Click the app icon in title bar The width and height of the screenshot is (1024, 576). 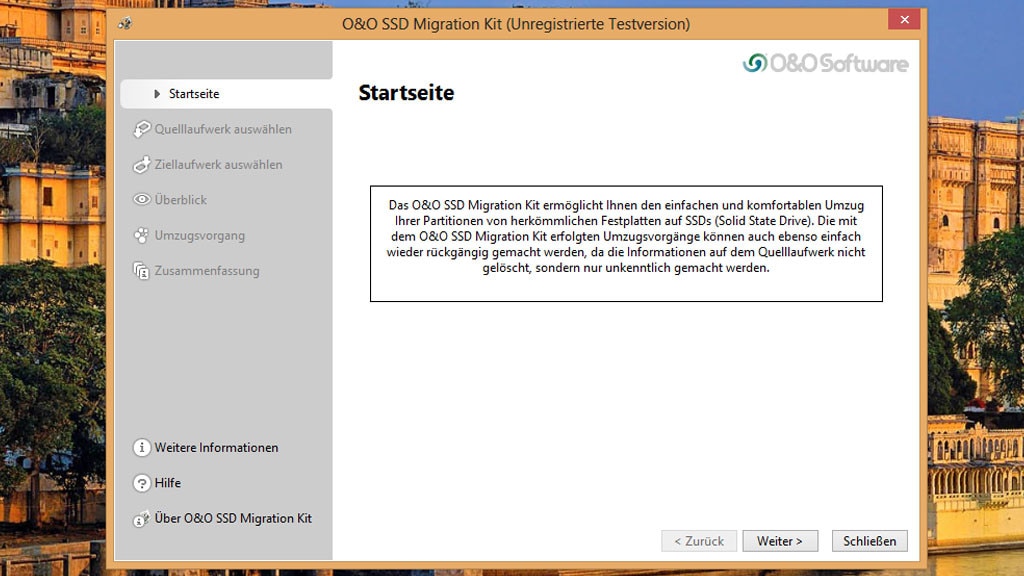(x=125, y=24)
